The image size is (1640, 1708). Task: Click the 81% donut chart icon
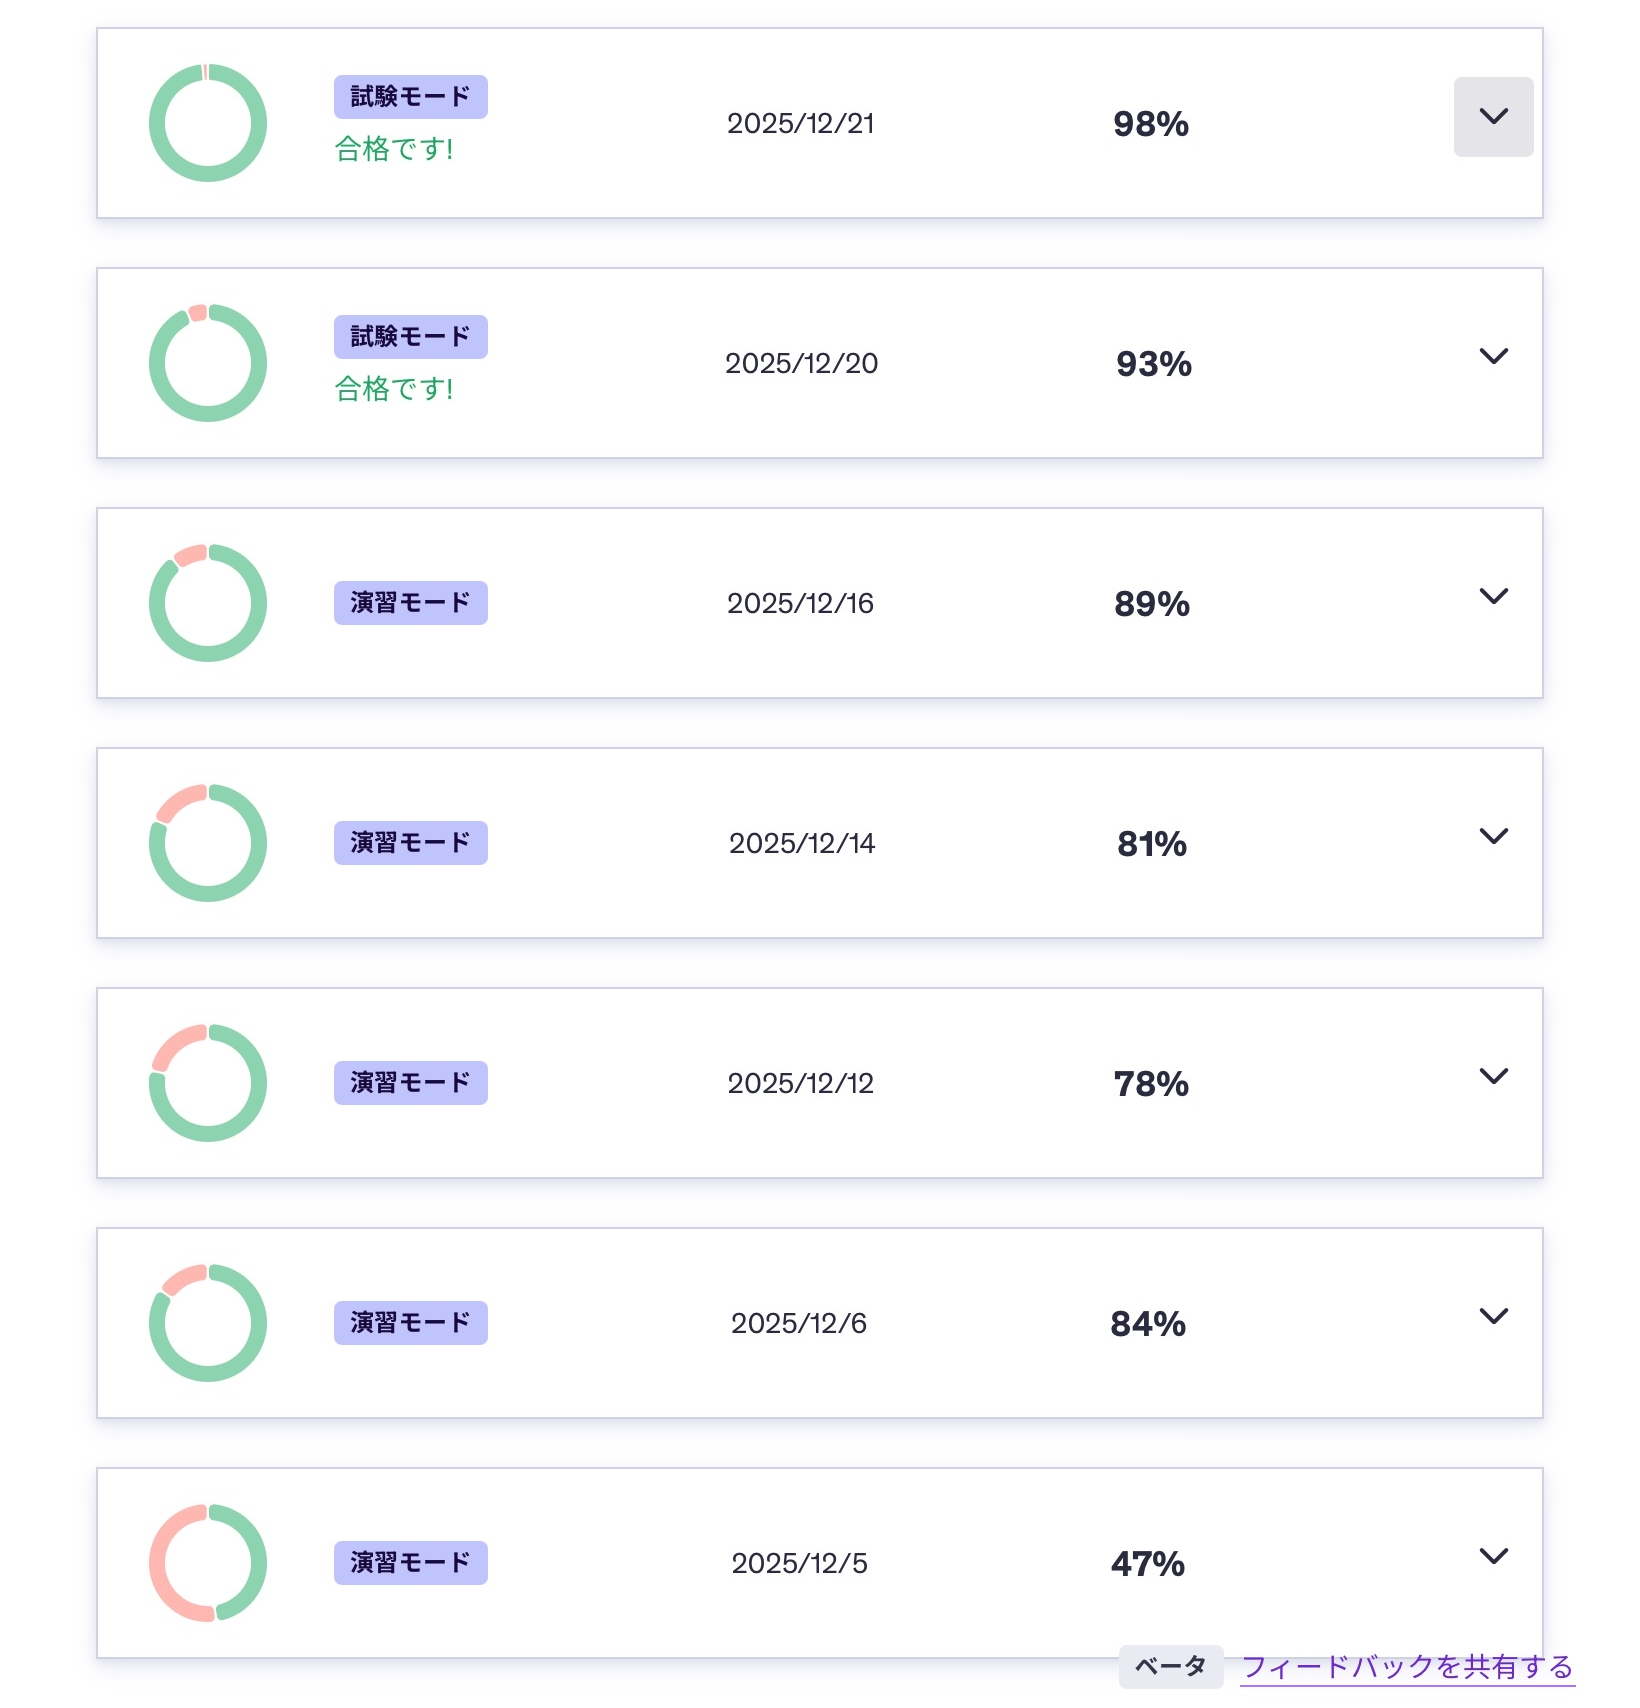pos(208,843)
